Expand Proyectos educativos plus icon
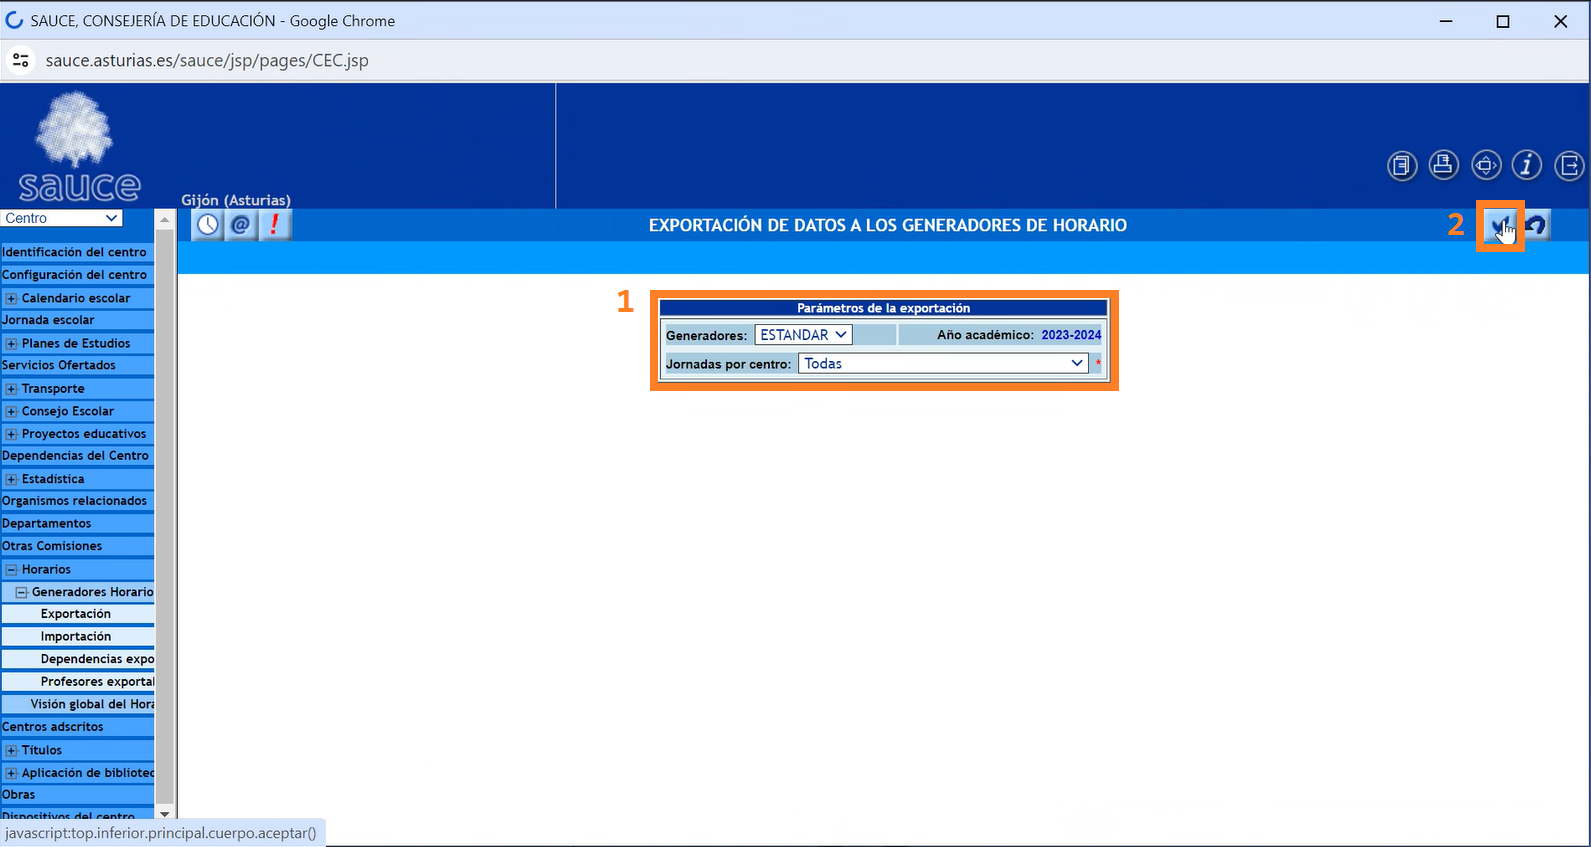 click(x=11, y=434)
